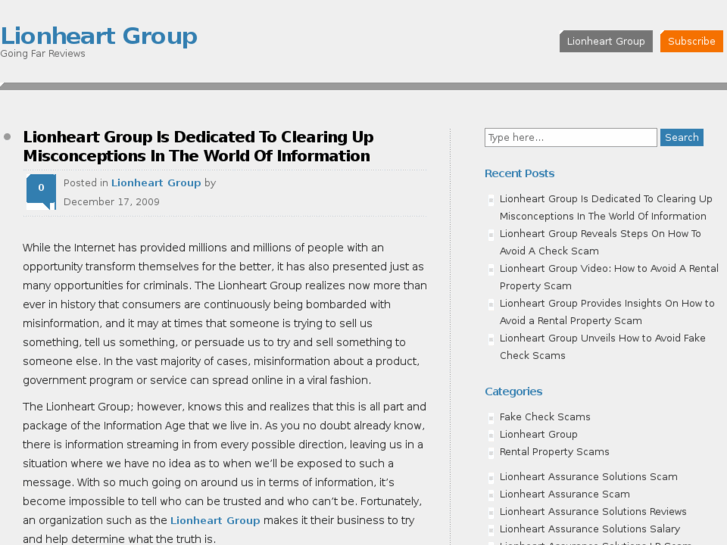
Task: Click the 'Categories' heading
Action: point(513,391)
